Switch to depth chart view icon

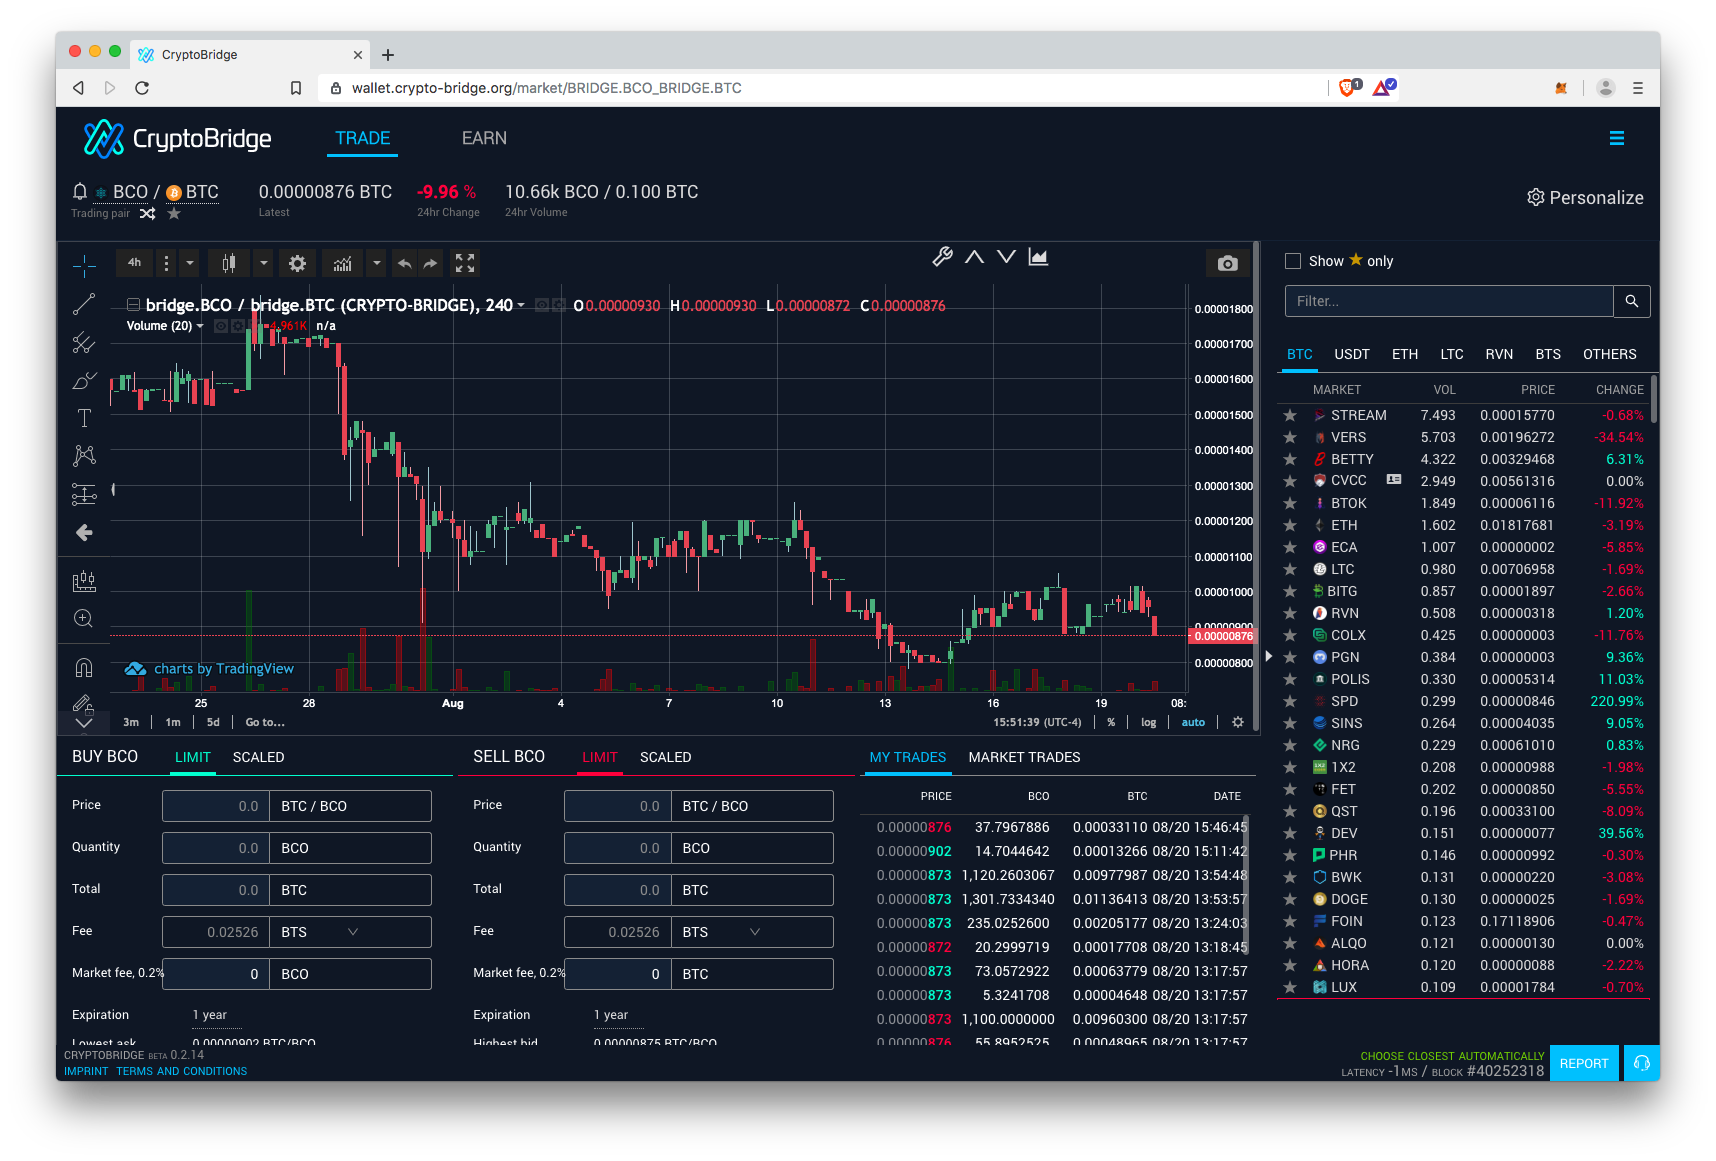(1038, 257)
